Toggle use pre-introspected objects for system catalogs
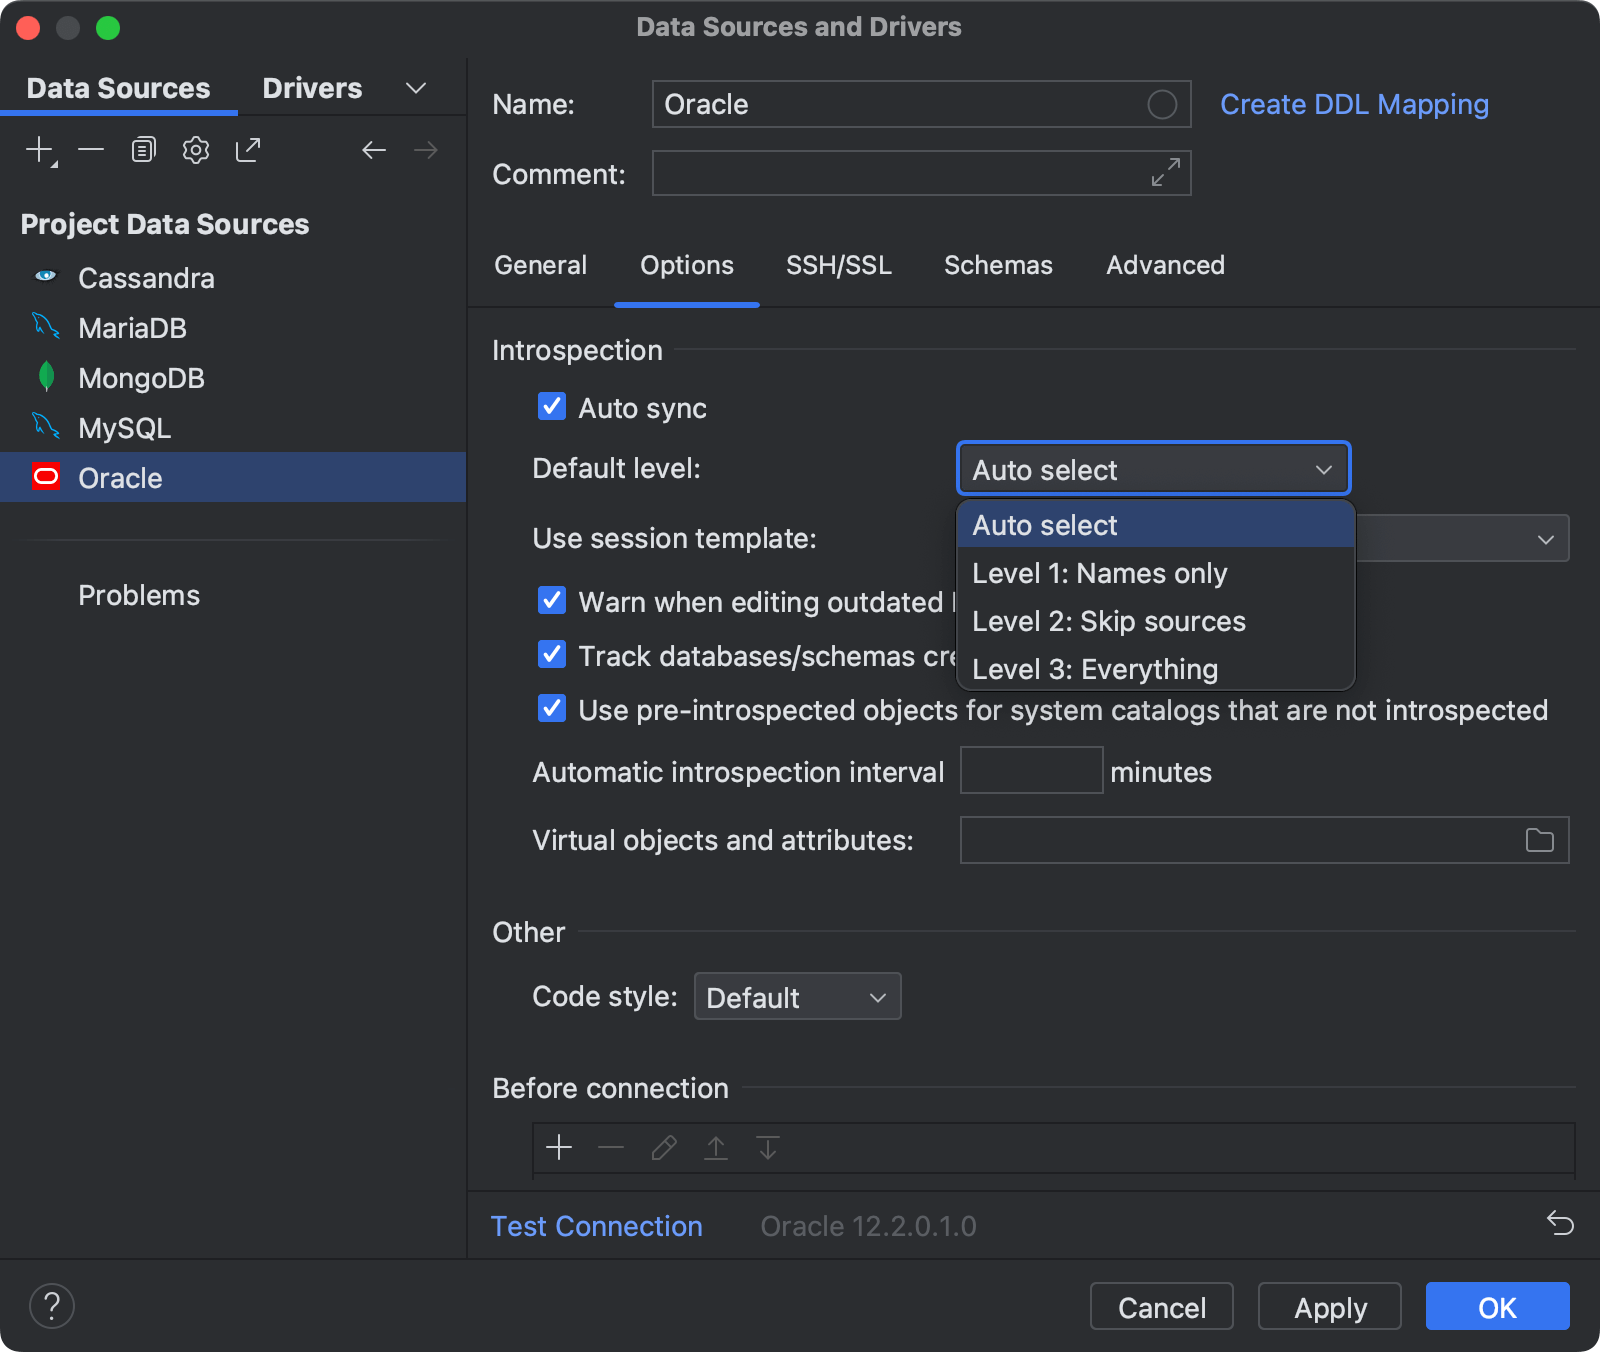Image resolution: width=1600 pixels, height=1352 pixels. tap(551, 709)
